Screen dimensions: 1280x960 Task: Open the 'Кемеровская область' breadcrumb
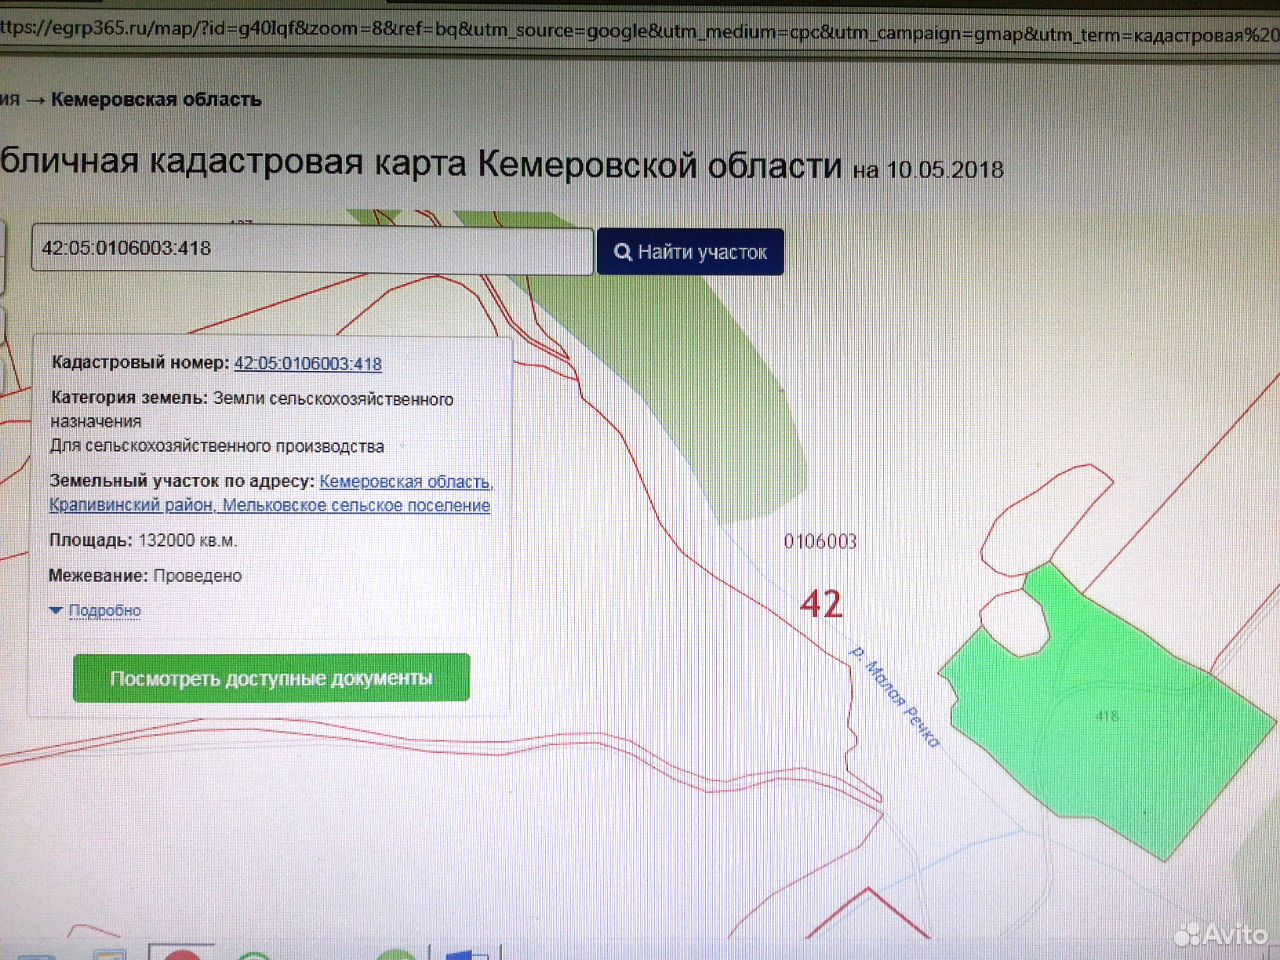pyautogui.click(x=156, y=99)
